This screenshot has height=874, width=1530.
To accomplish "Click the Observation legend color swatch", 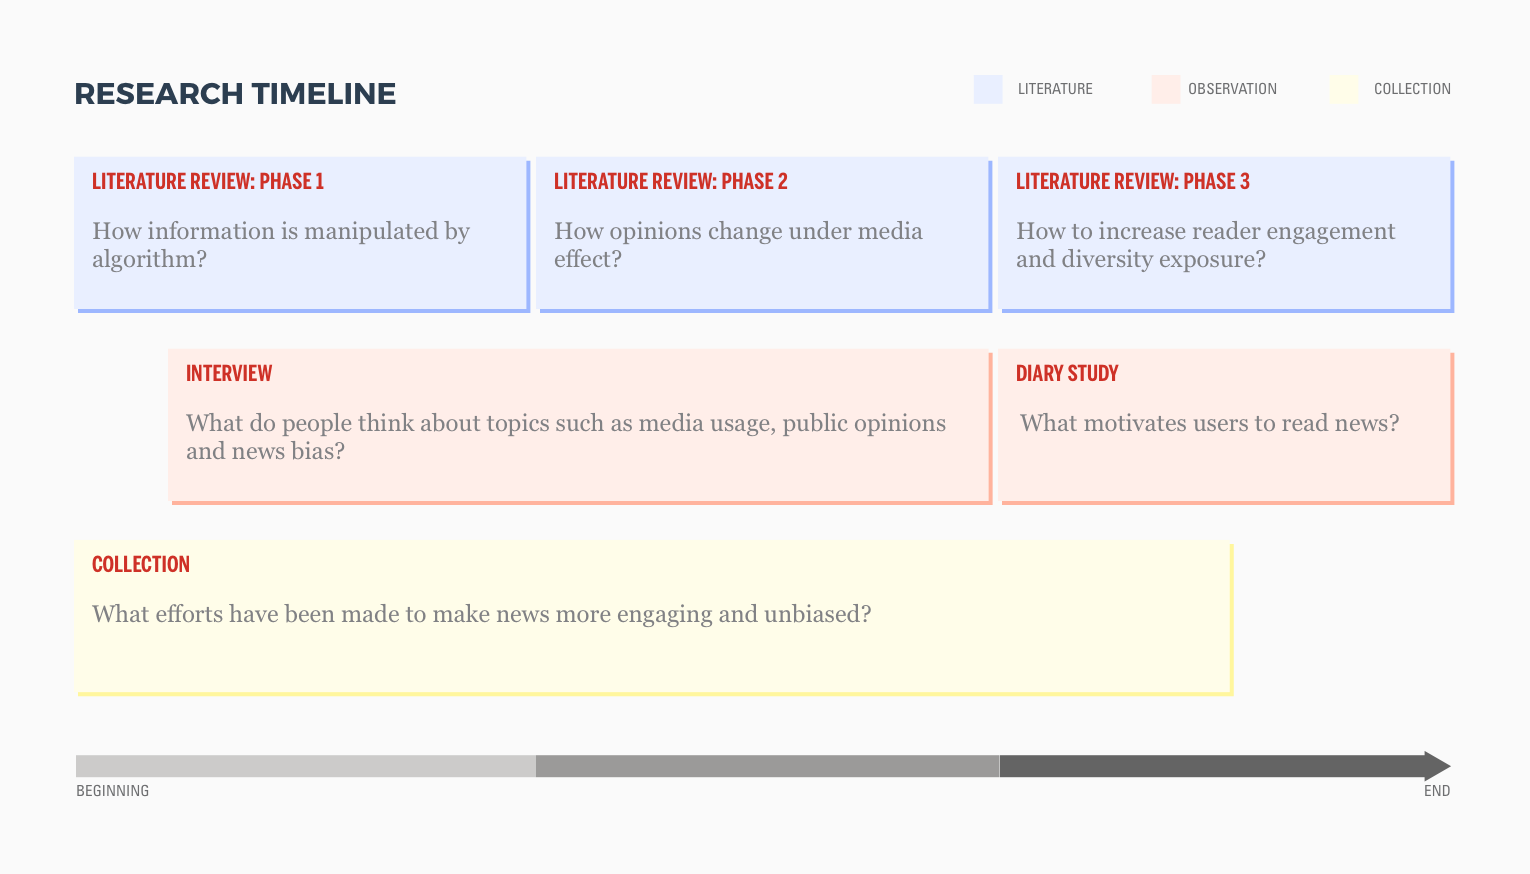I will [1165, 89].
